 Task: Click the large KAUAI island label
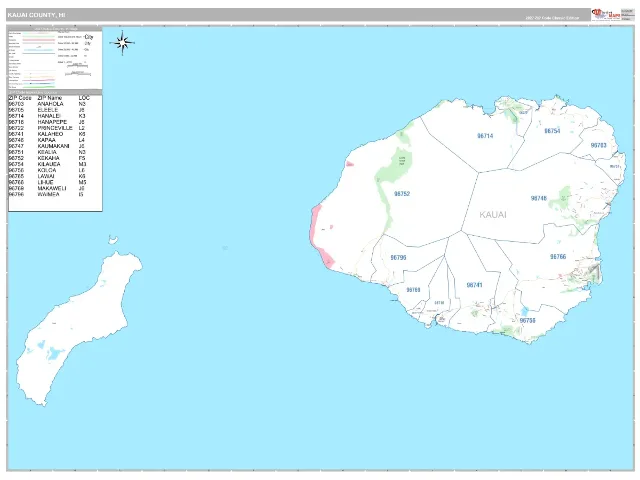pyautogui.click(x=493, y=215)
